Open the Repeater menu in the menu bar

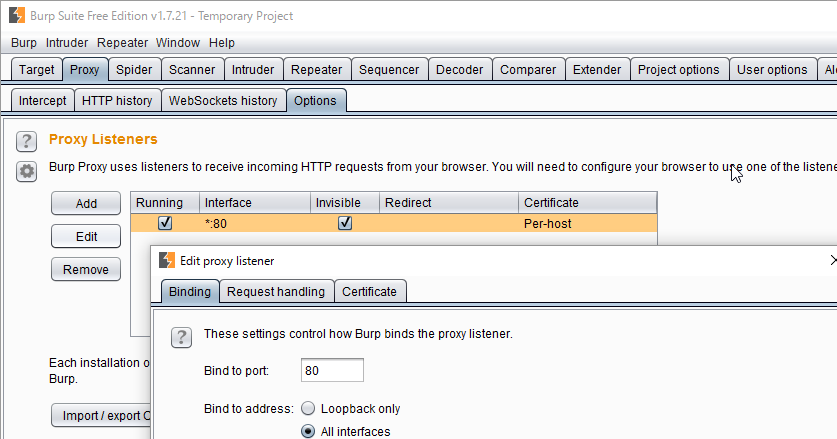point(122,43)
